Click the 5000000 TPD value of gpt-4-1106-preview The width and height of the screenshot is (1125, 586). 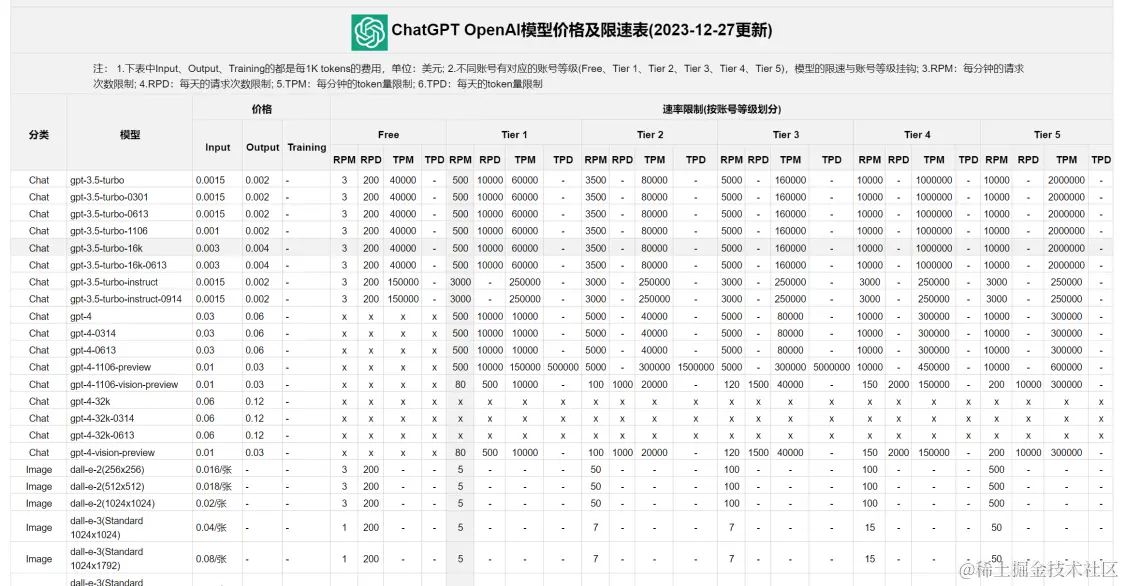[x=832, y=367]
